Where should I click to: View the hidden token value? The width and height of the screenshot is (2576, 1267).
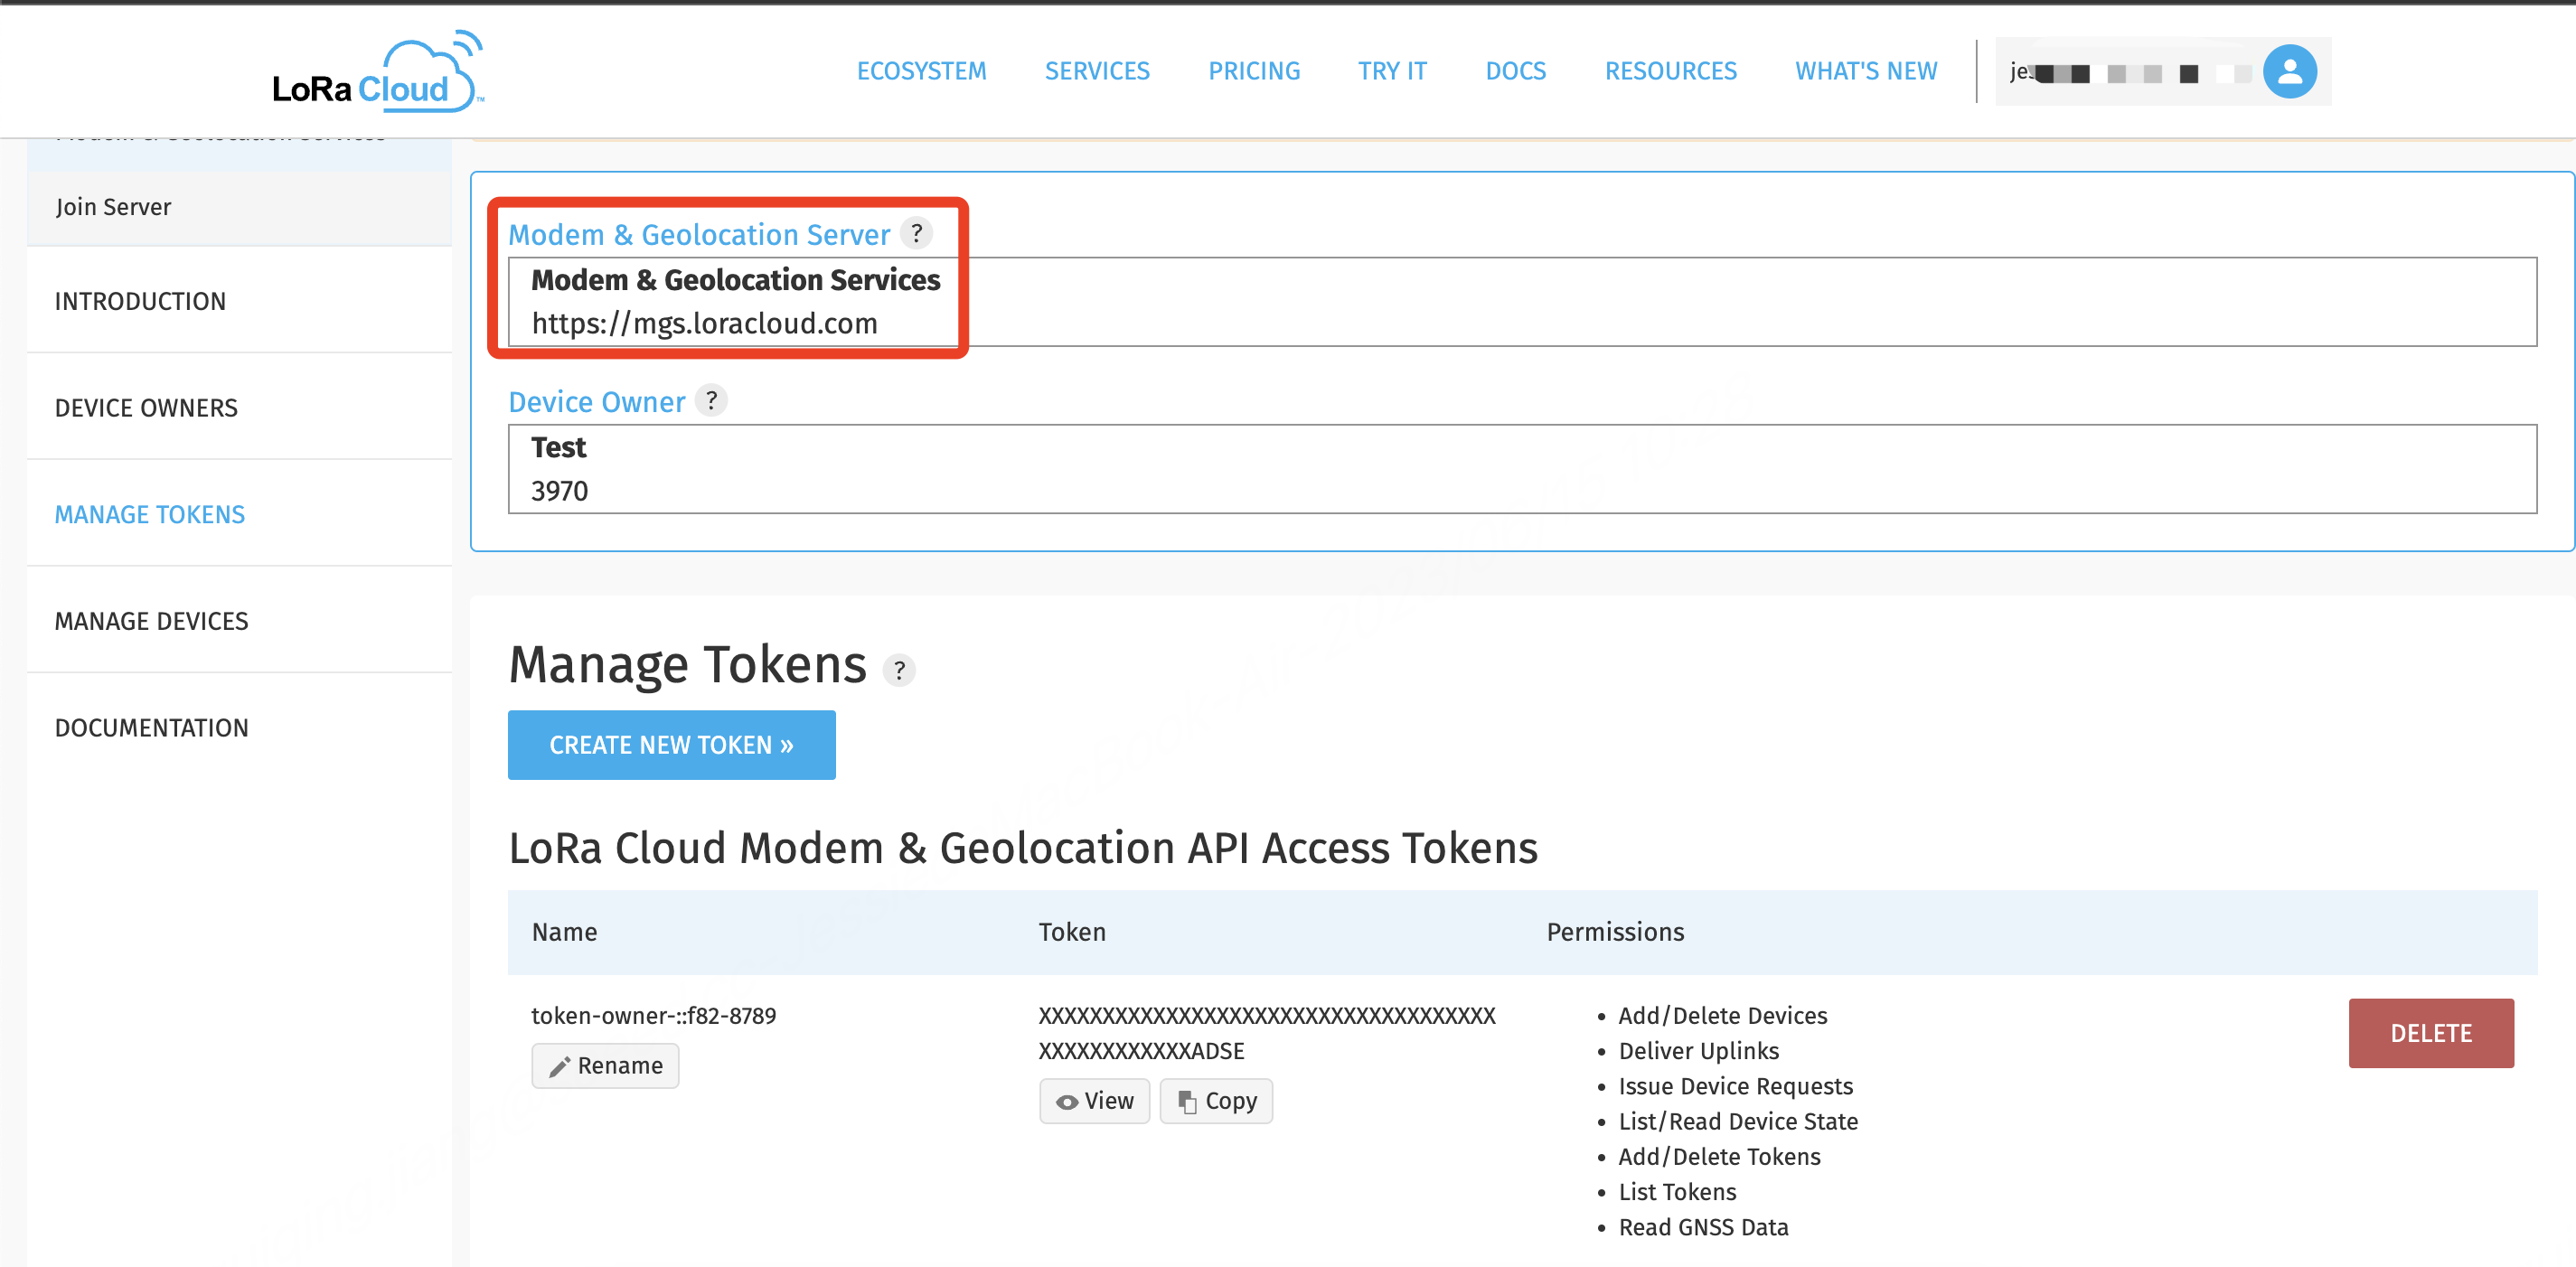coord(1094,1101)
